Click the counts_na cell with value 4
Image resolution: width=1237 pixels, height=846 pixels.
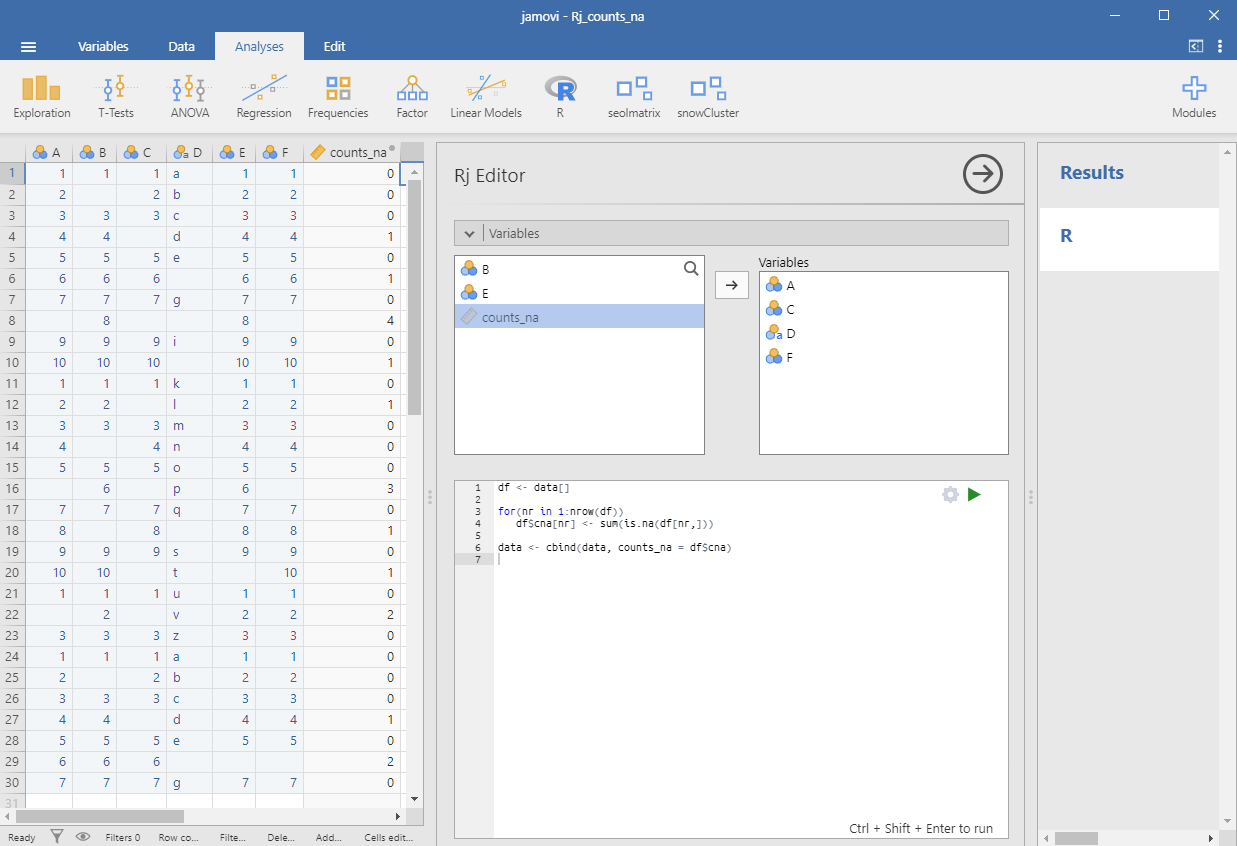[351, 321]
